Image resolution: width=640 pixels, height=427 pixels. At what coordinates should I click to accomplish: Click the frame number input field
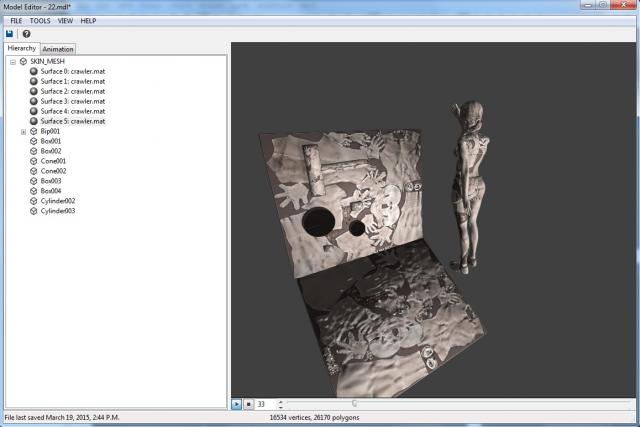264,404
